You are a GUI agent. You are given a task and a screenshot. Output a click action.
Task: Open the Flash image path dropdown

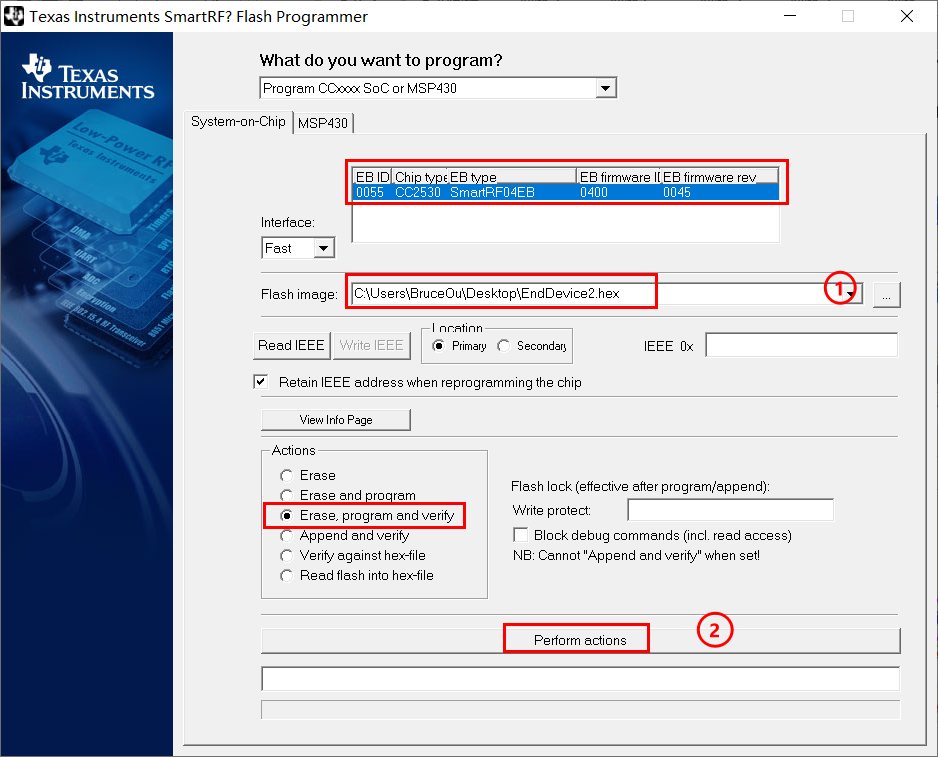tap(850, 294)
